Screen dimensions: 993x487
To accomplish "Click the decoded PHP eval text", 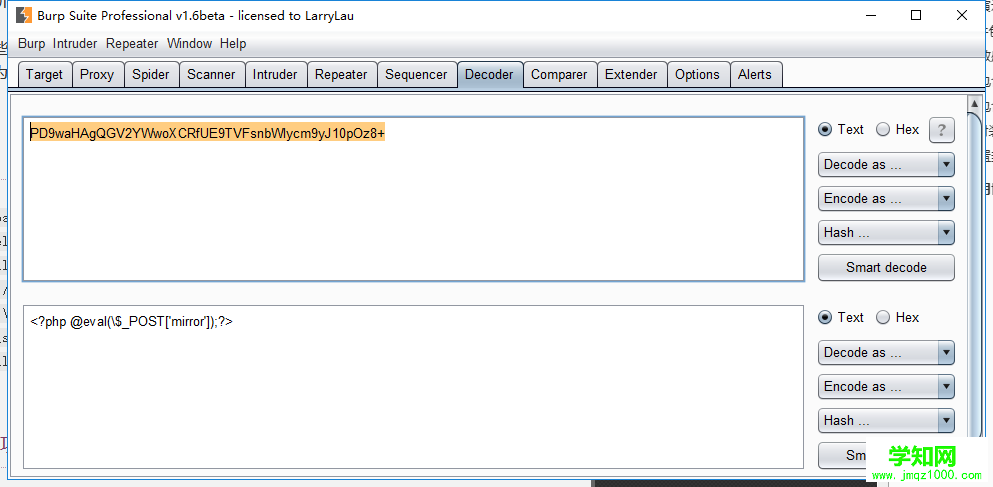I will [132, 322].
